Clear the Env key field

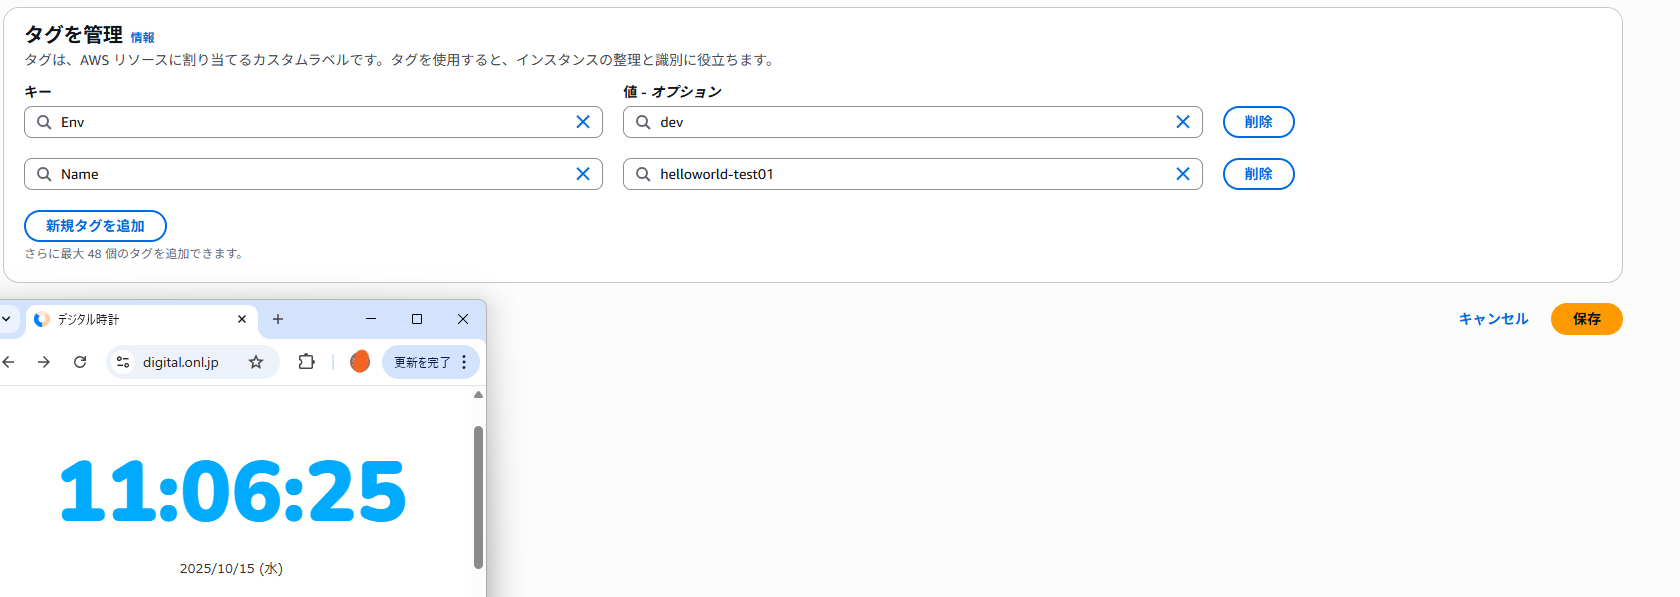(583, 122)
